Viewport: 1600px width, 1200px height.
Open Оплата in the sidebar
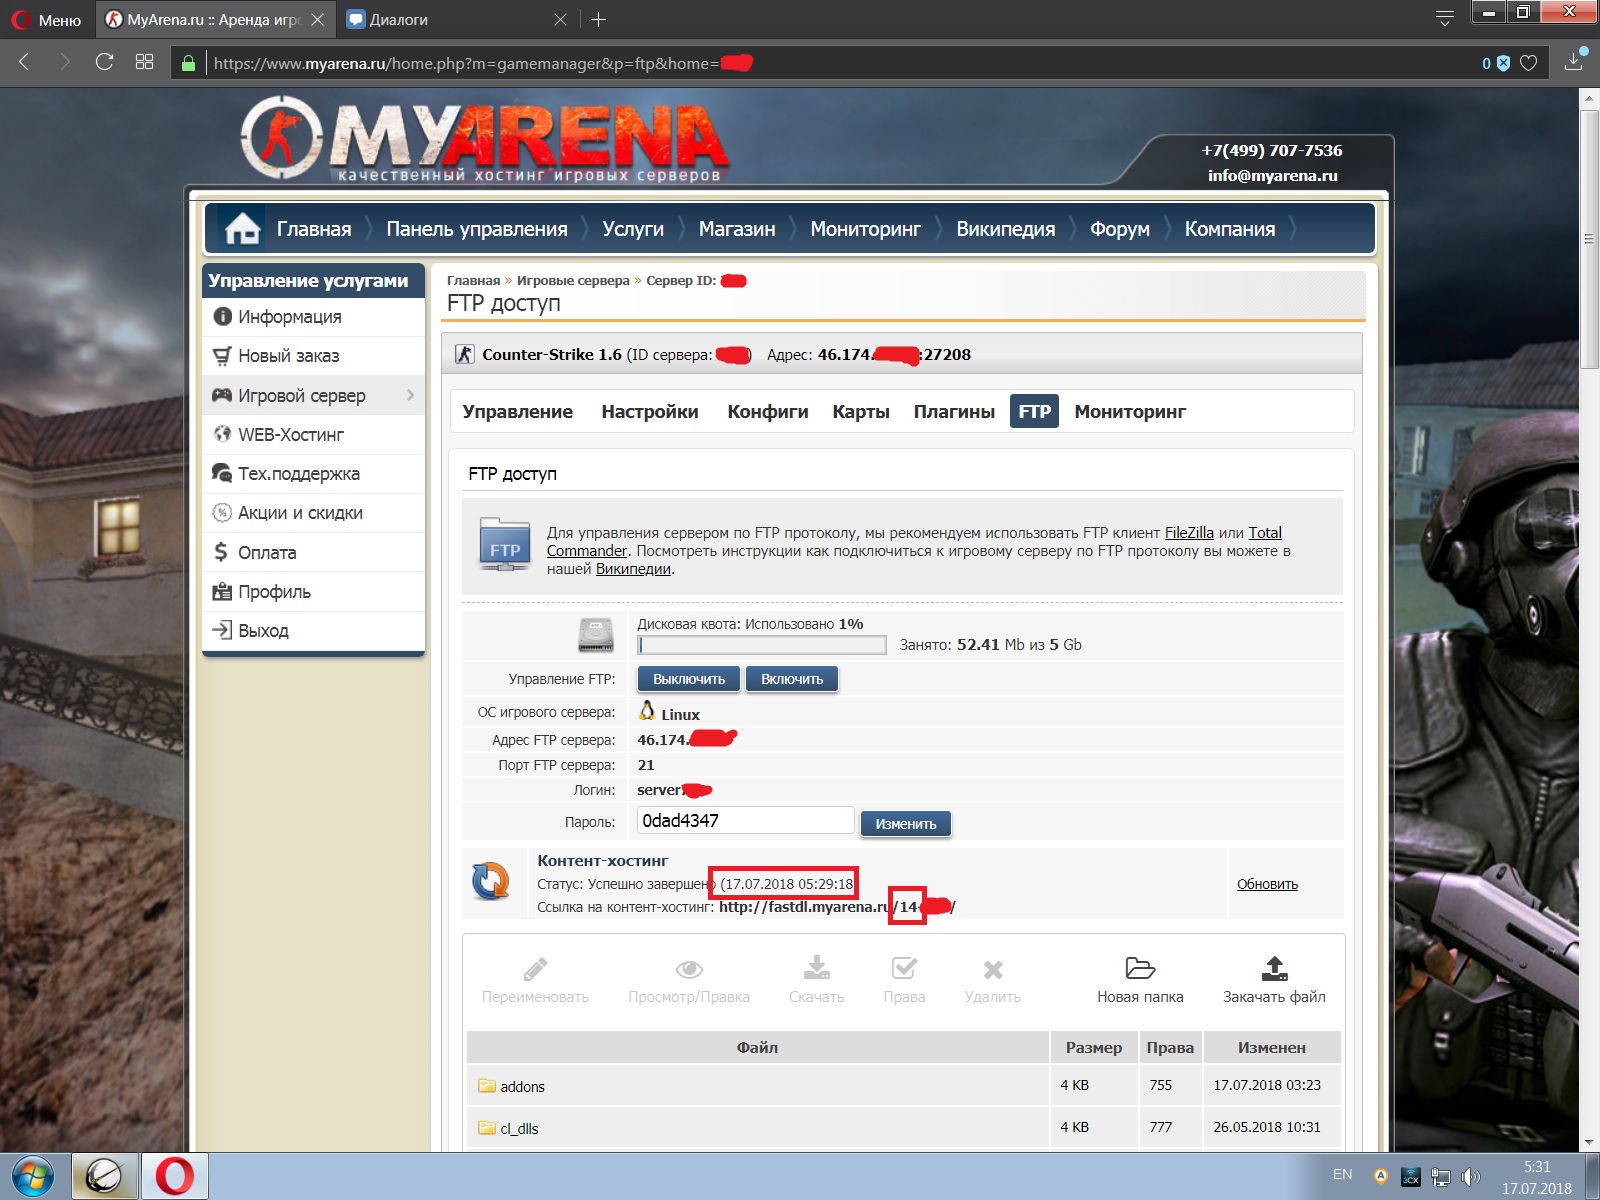click(314, 553)
